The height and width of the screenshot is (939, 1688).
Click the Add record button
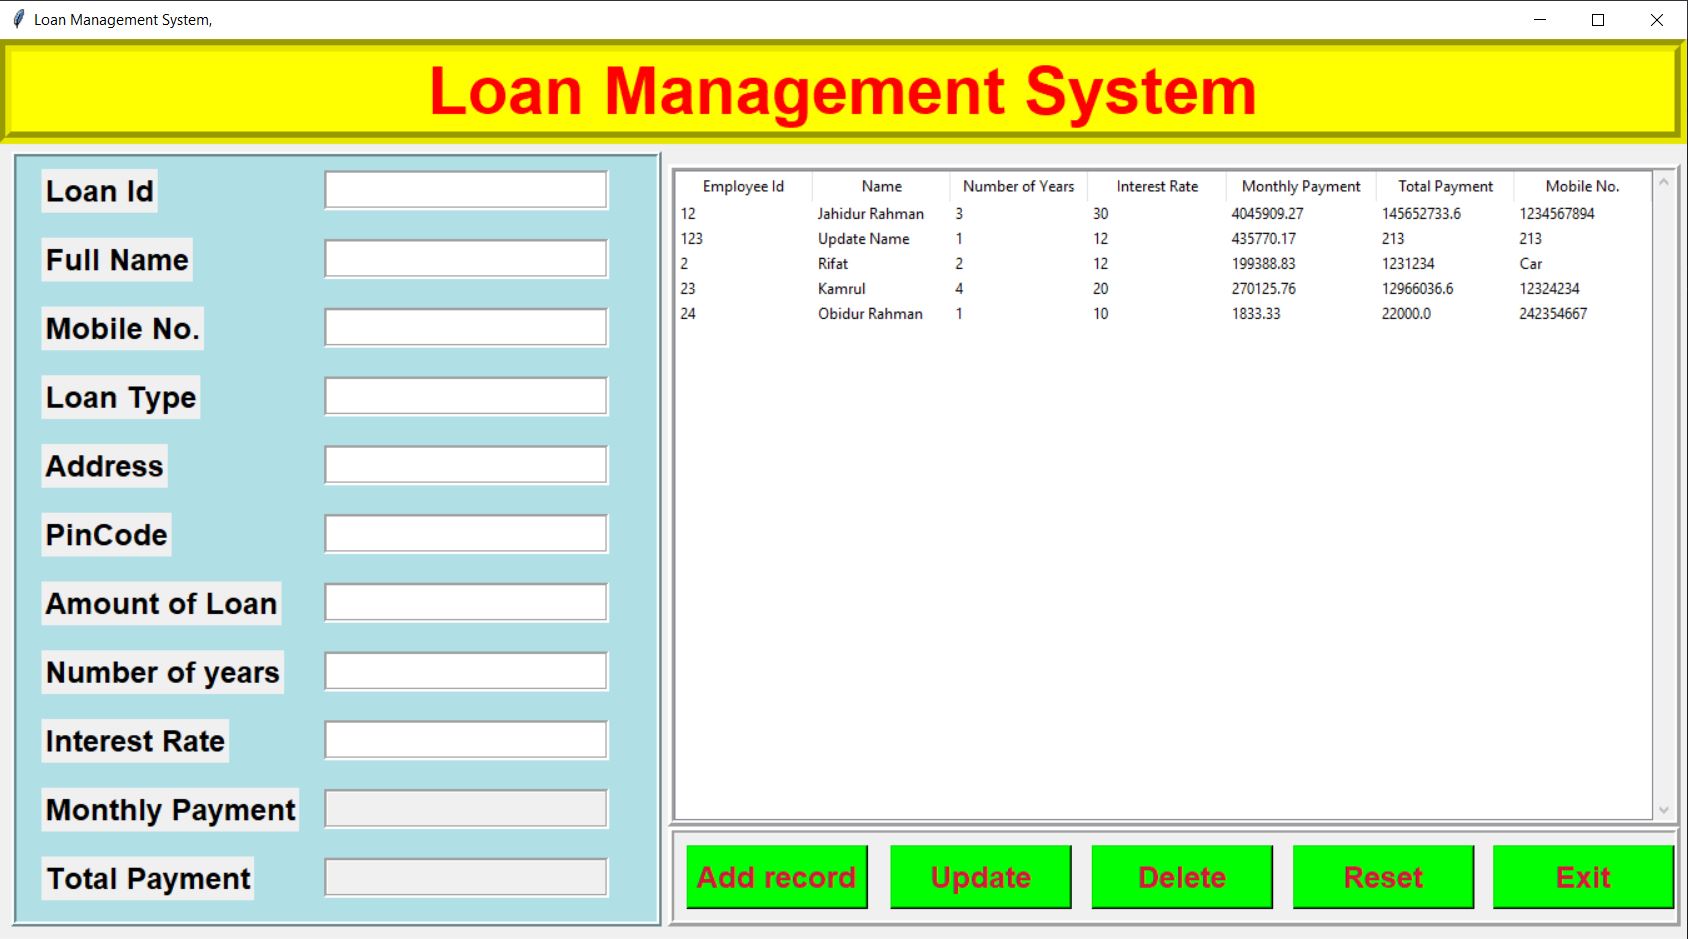coord(777,877)
